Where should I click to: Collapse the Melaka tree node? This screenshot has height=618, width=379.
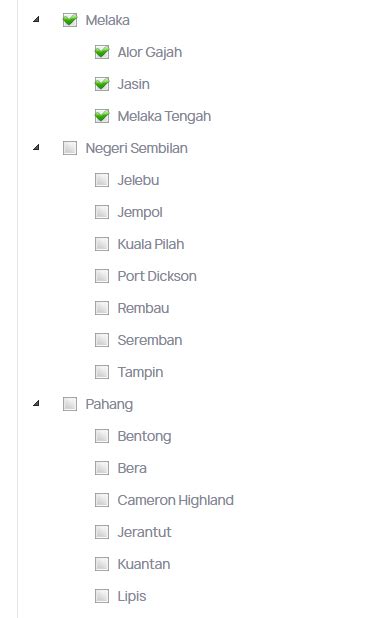(36, 19)
